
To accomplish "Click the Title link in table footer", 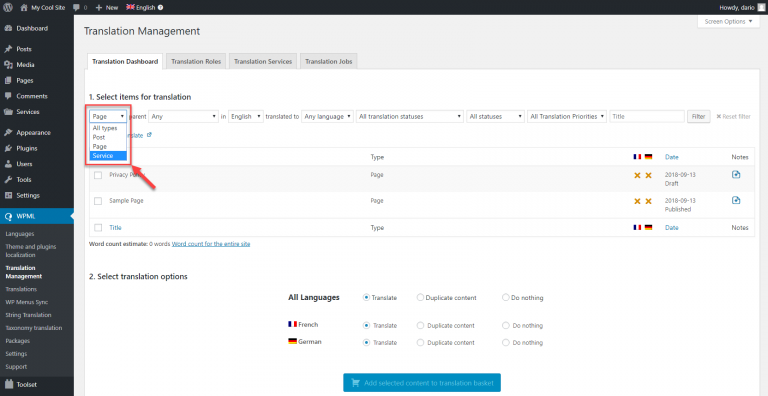I will 115,227.
